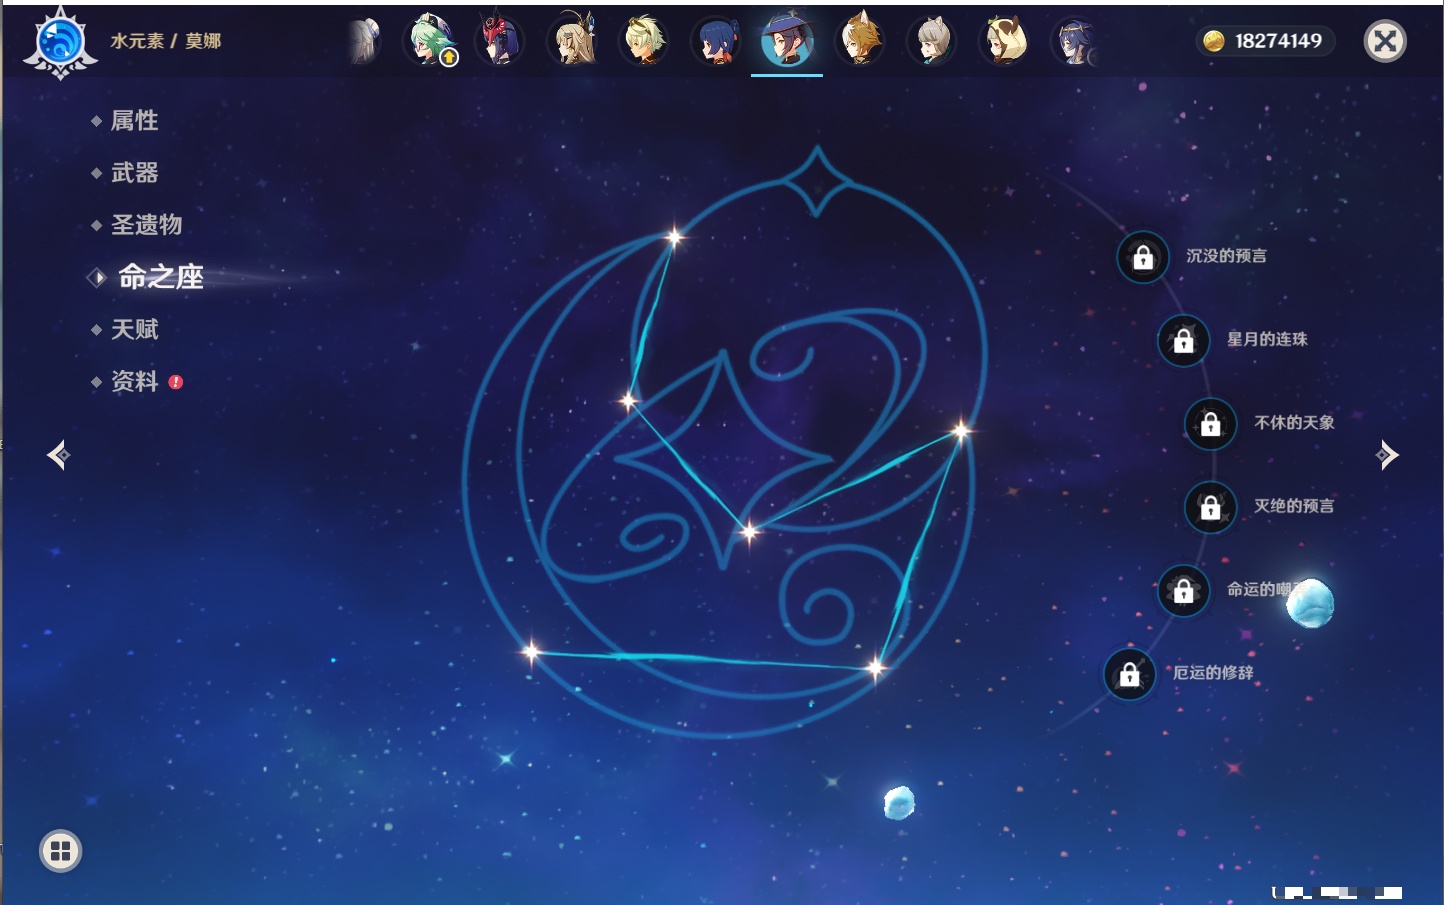Click the lock icon for 不休的天象

pyautogui.click(x=1210, y=424)
